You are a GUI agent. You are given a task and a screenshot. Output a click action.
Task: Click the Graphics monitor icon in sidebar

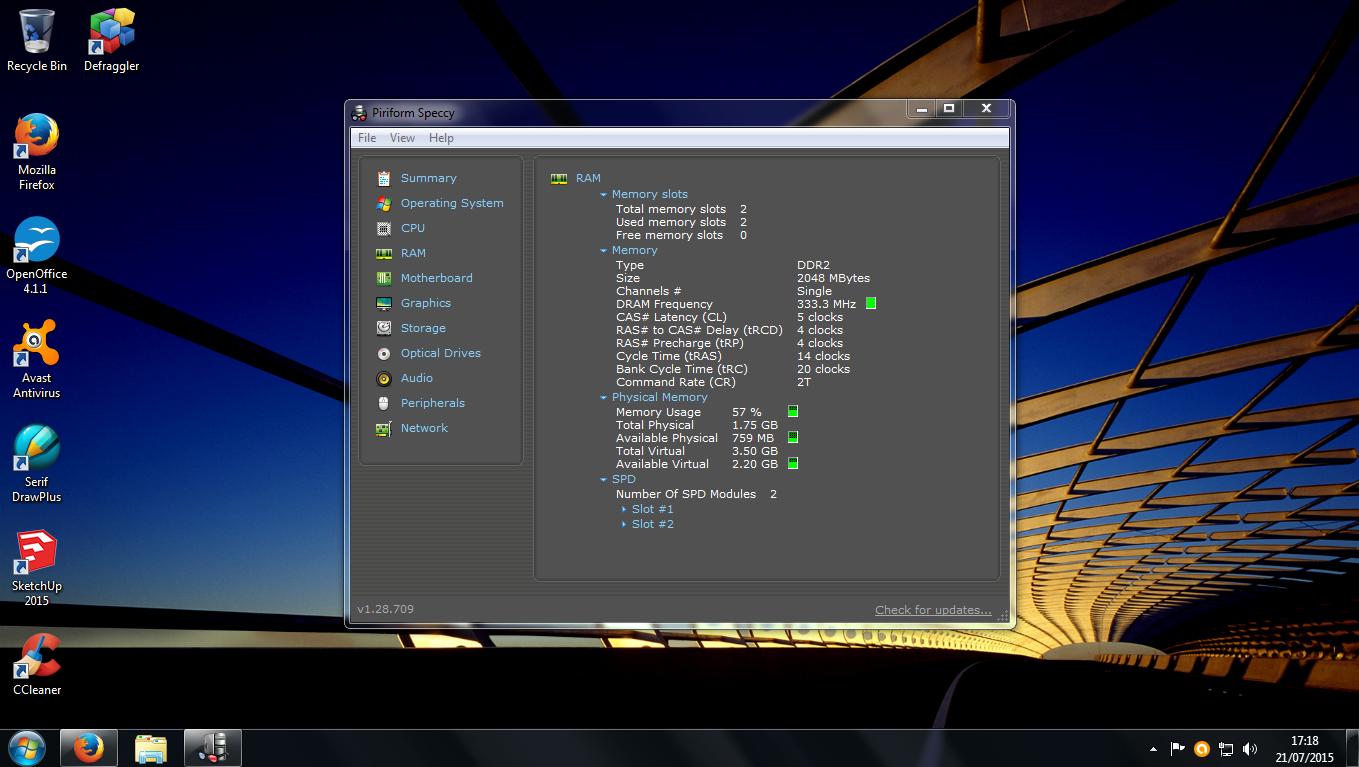click(x=384, y=303)
